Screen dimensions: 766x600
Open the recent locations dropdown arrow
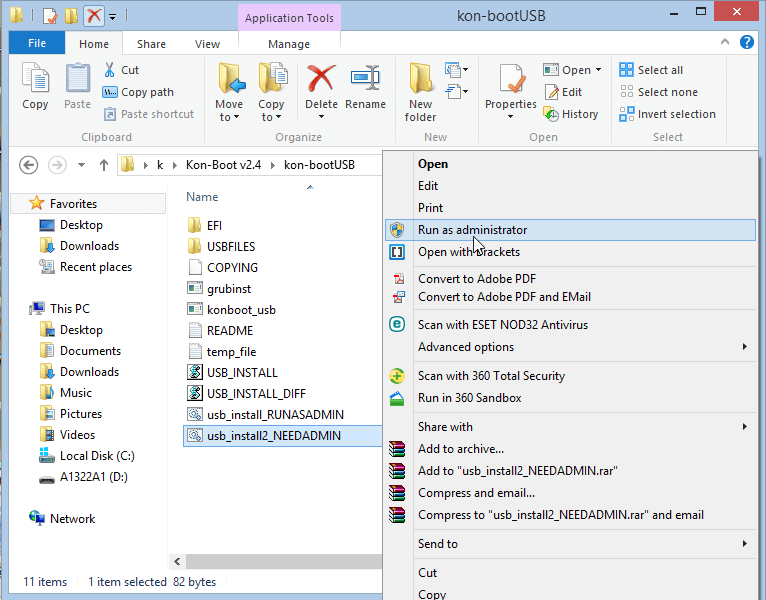click(81, 165)
